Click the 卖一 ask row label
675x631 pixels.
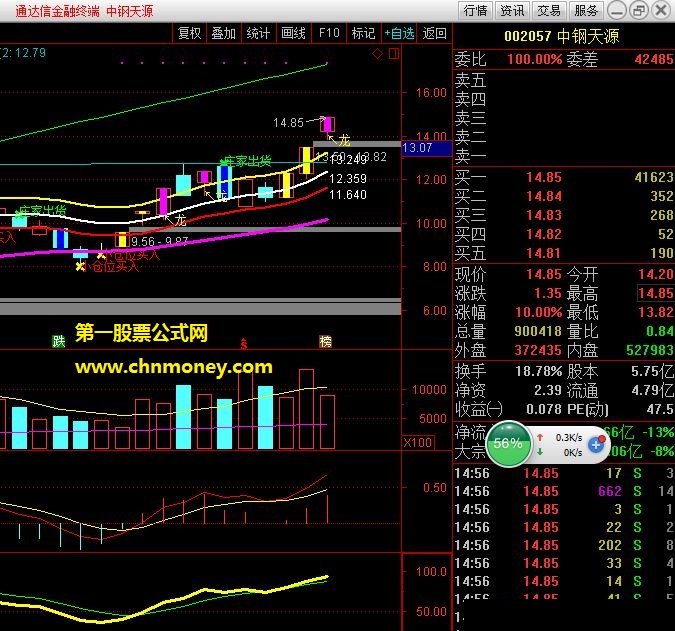(471, 156)
